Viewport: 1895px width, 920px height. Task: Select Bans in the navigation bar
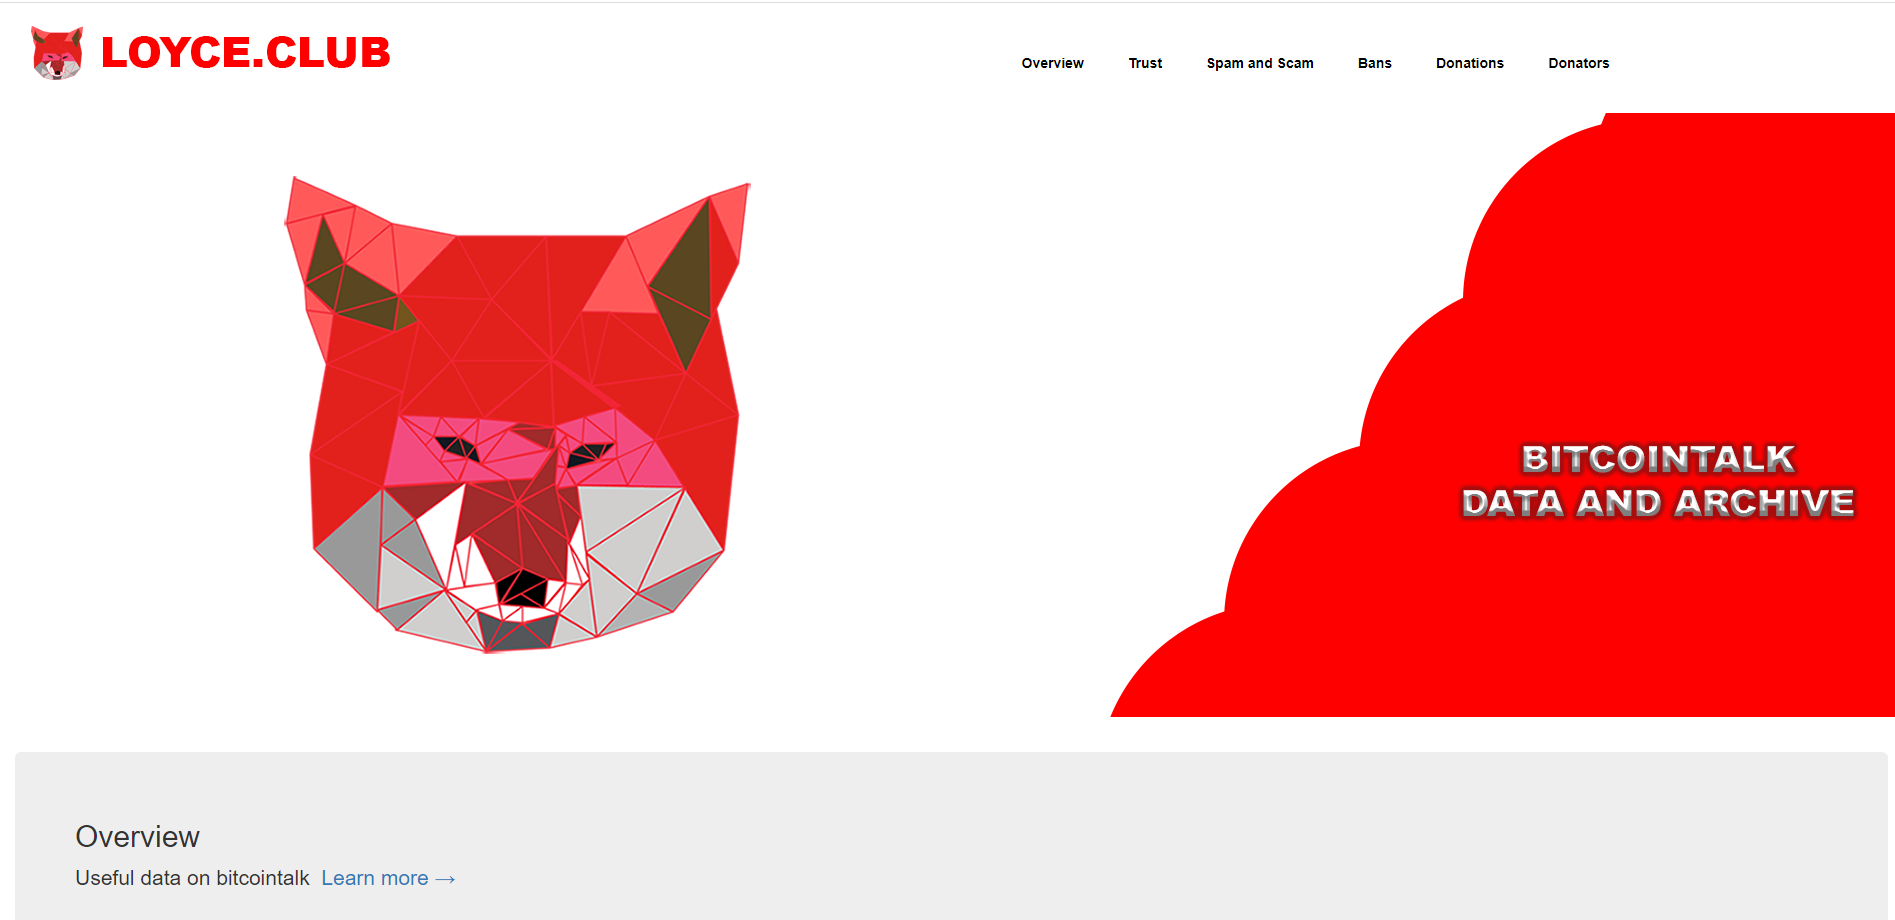coord(1374,63)
